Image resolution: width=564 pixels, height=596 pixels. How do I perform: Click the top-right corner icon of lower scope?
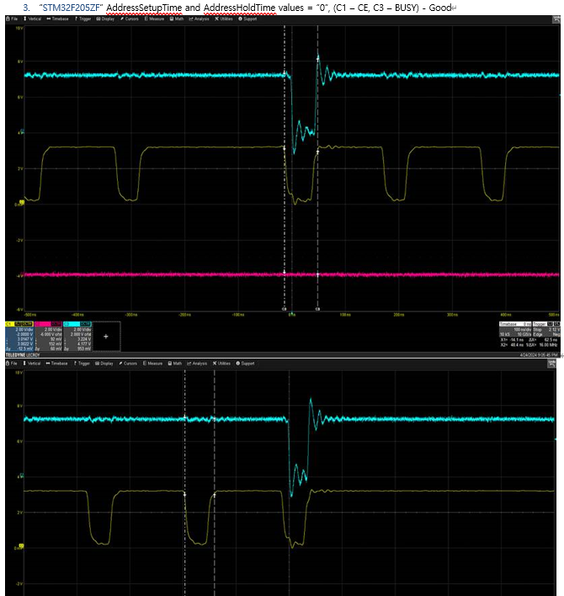pos(551,364)
